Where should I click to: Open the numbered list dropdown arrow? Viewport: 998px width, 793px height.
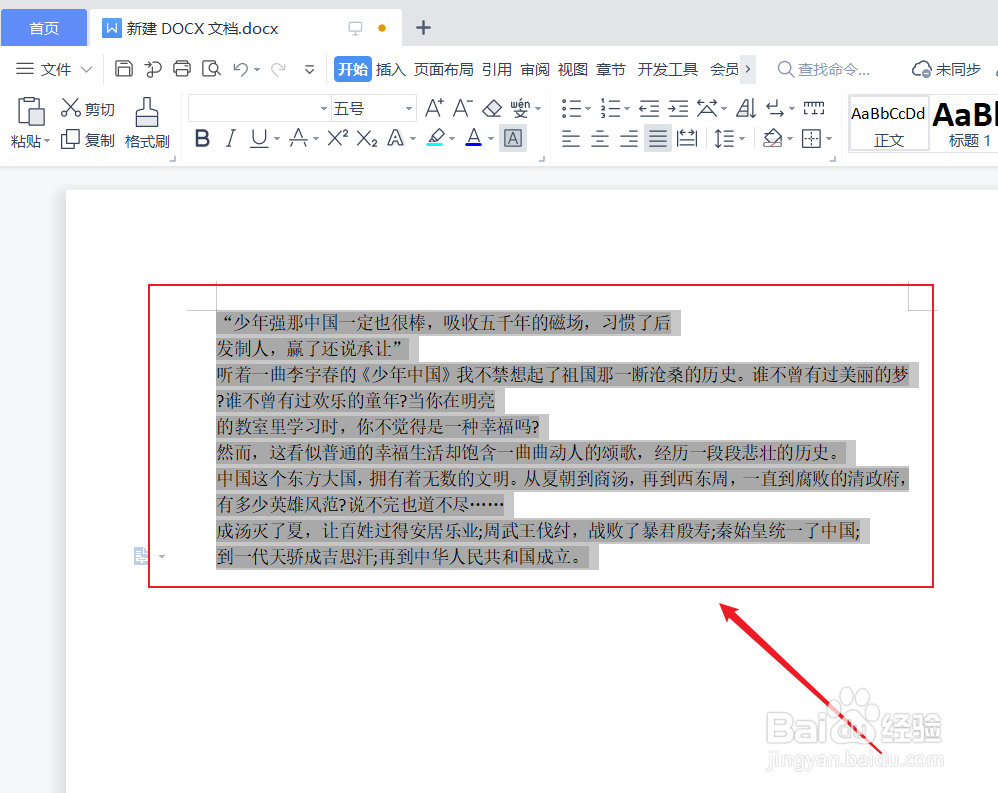tap(625, 107)
